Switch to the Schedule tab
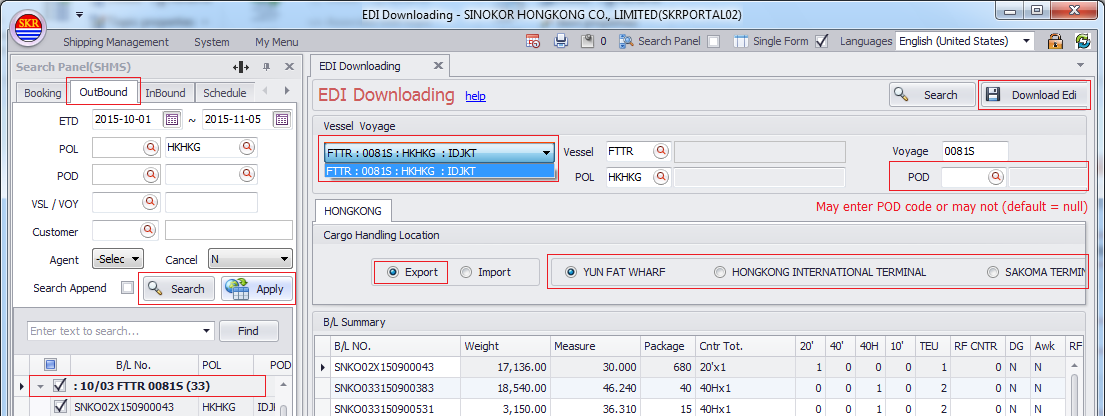Screen dimensions: 1105x416 click(x=225, y=93)
